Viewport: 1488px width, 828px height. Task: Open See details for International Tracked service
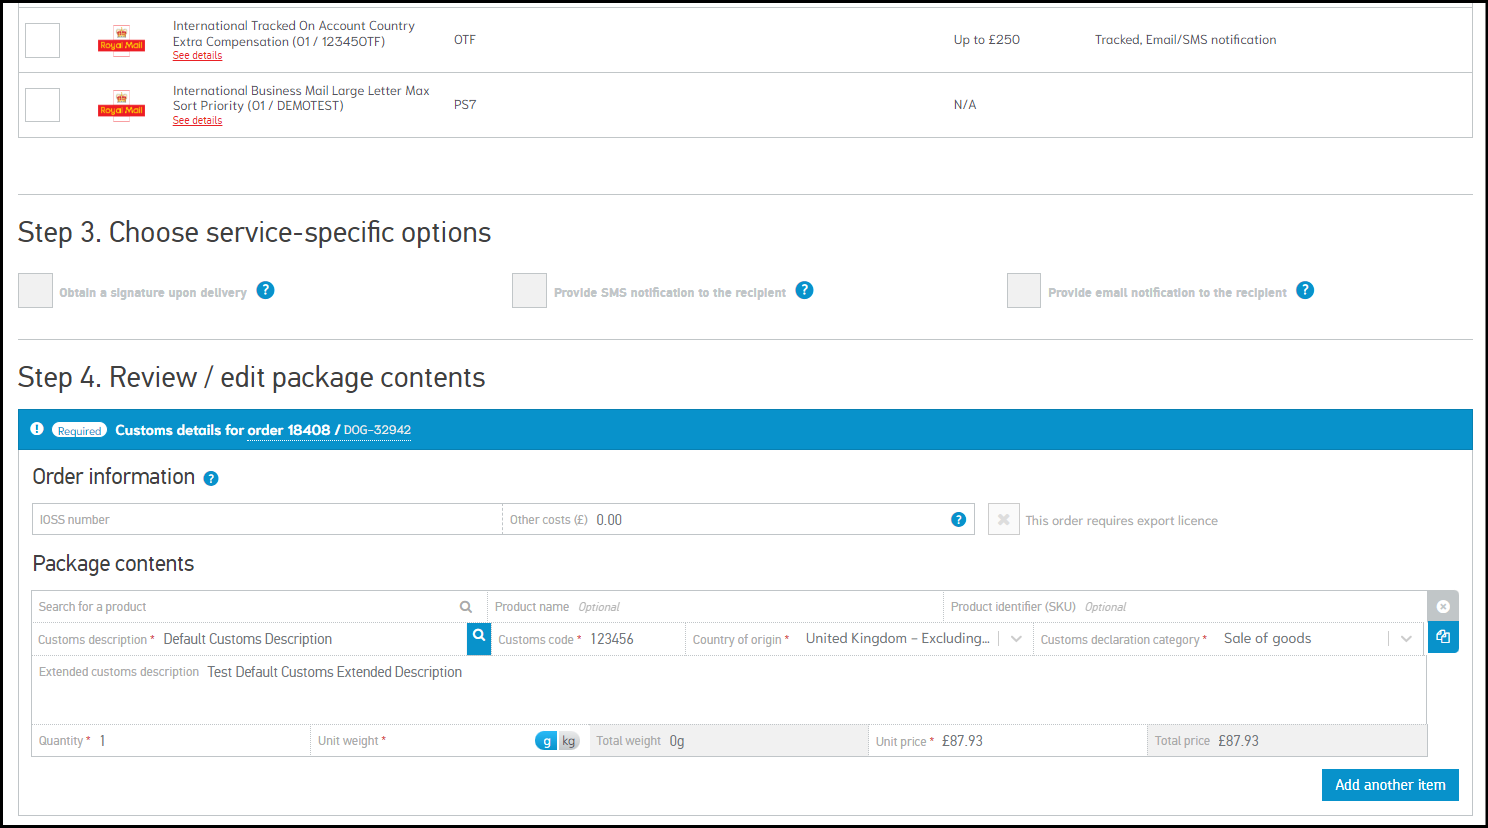click(197, 56)
